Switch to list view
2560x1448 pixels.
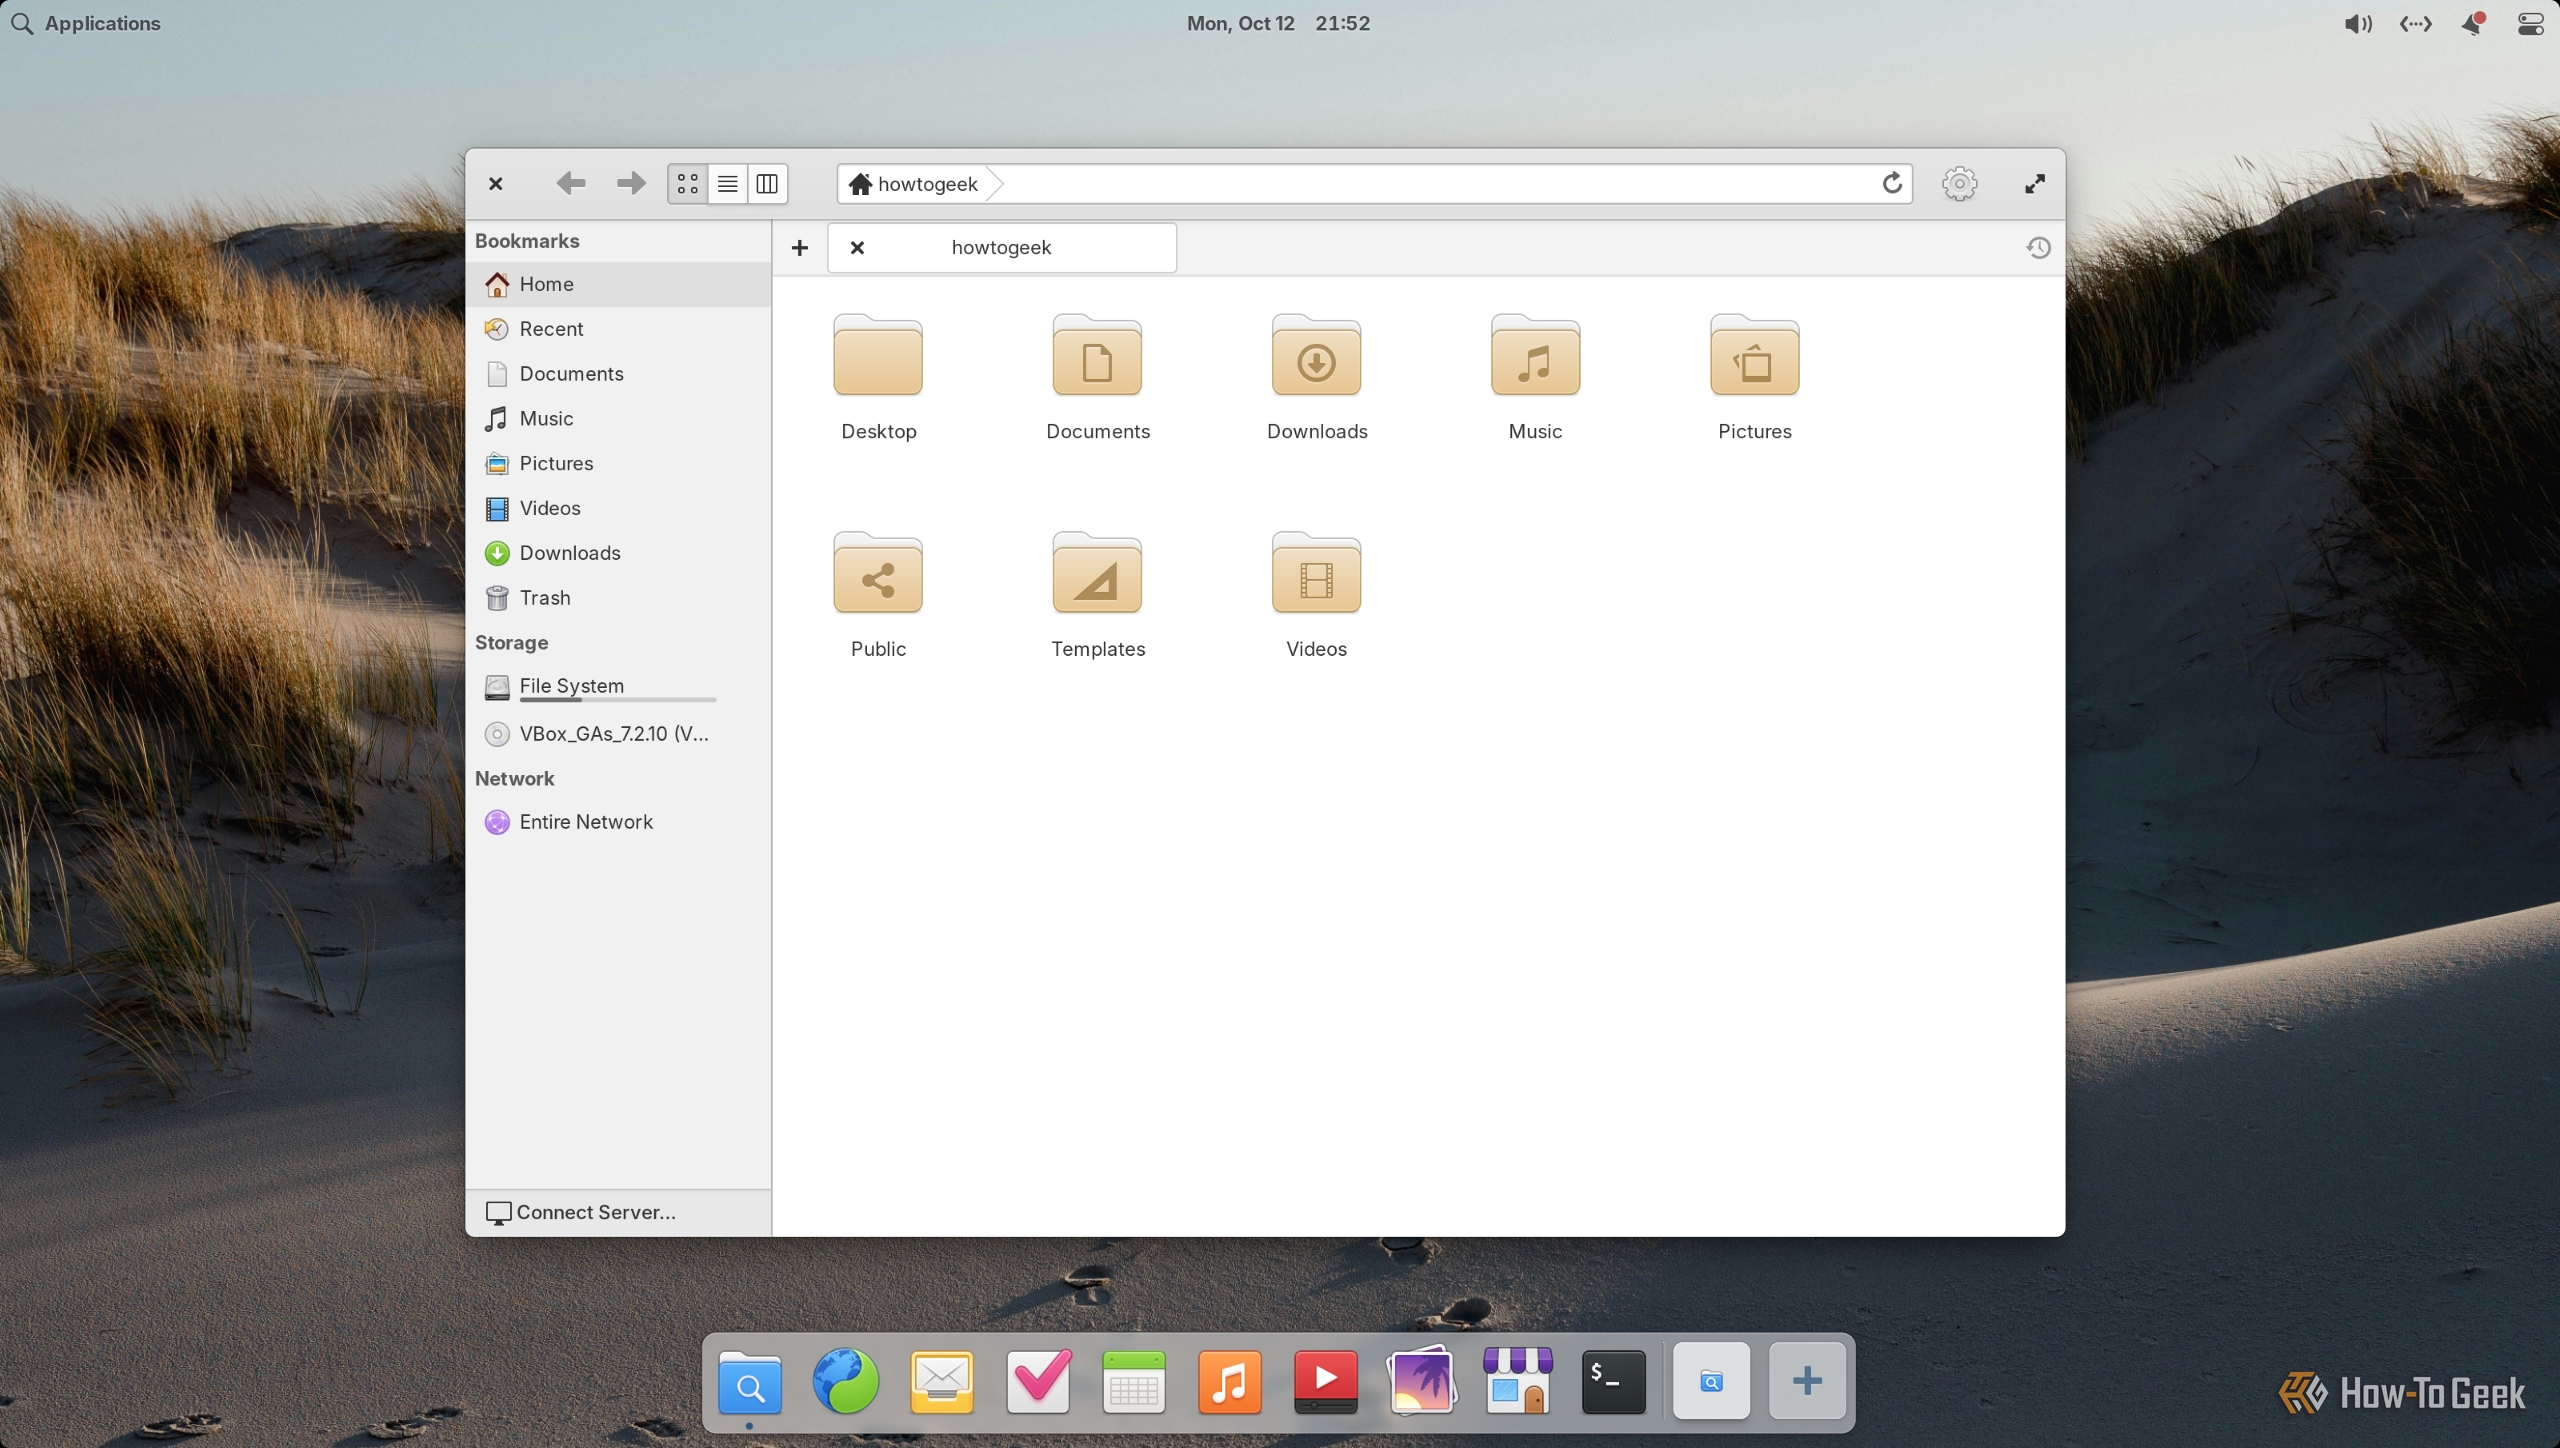pyautogui.click(x=727, y=184)
